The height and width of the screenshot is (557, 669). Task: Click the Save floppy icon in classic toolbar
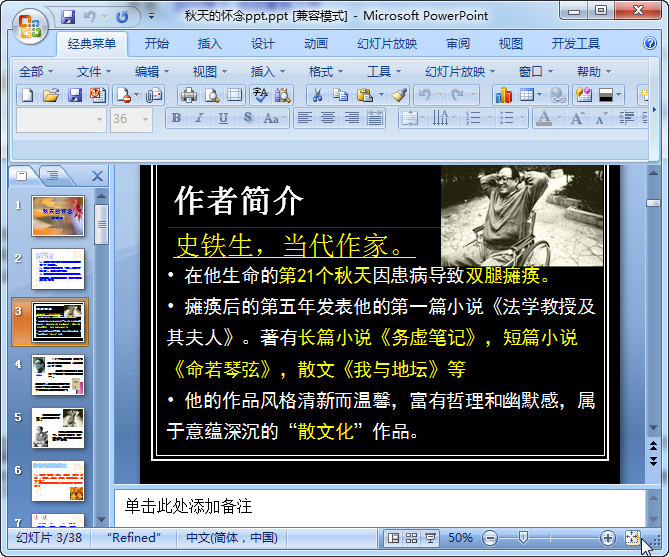pyautogui.click(x=75, y=95)
